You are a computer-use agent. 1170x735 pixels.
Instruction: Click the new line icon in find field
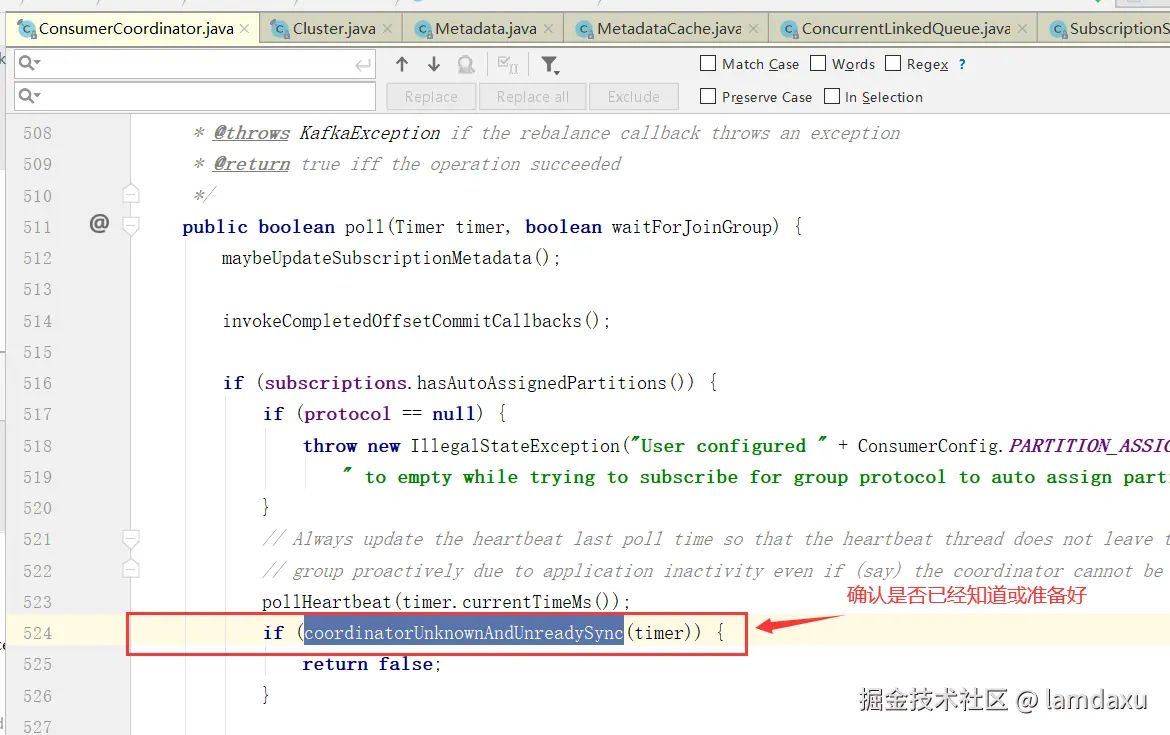click(363, 65)
